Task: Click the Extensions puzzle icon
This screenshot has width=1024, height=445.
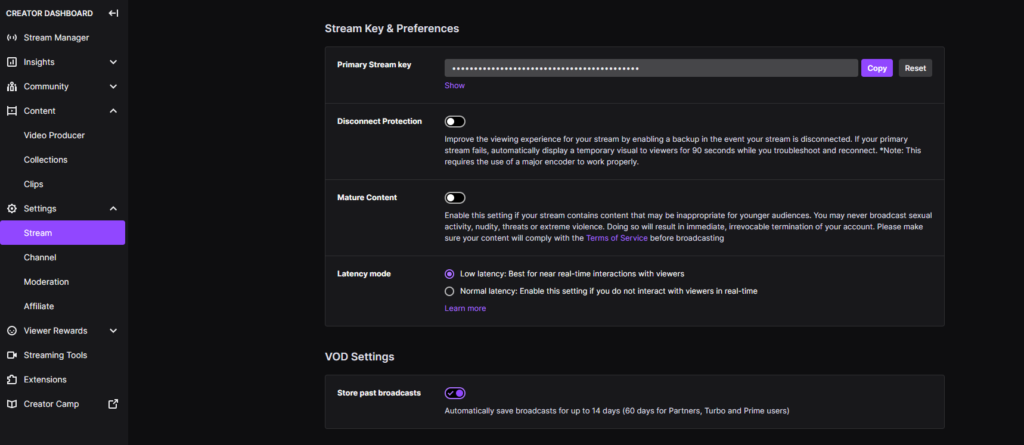Action: pos(12,380)
